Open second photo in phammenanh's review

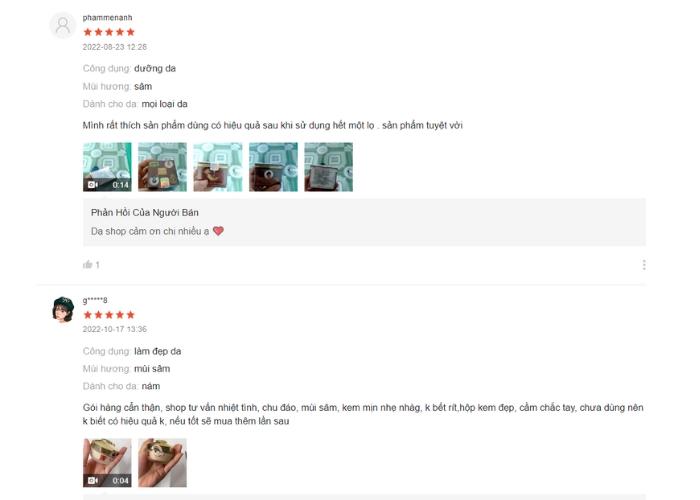tap(162, 167)
